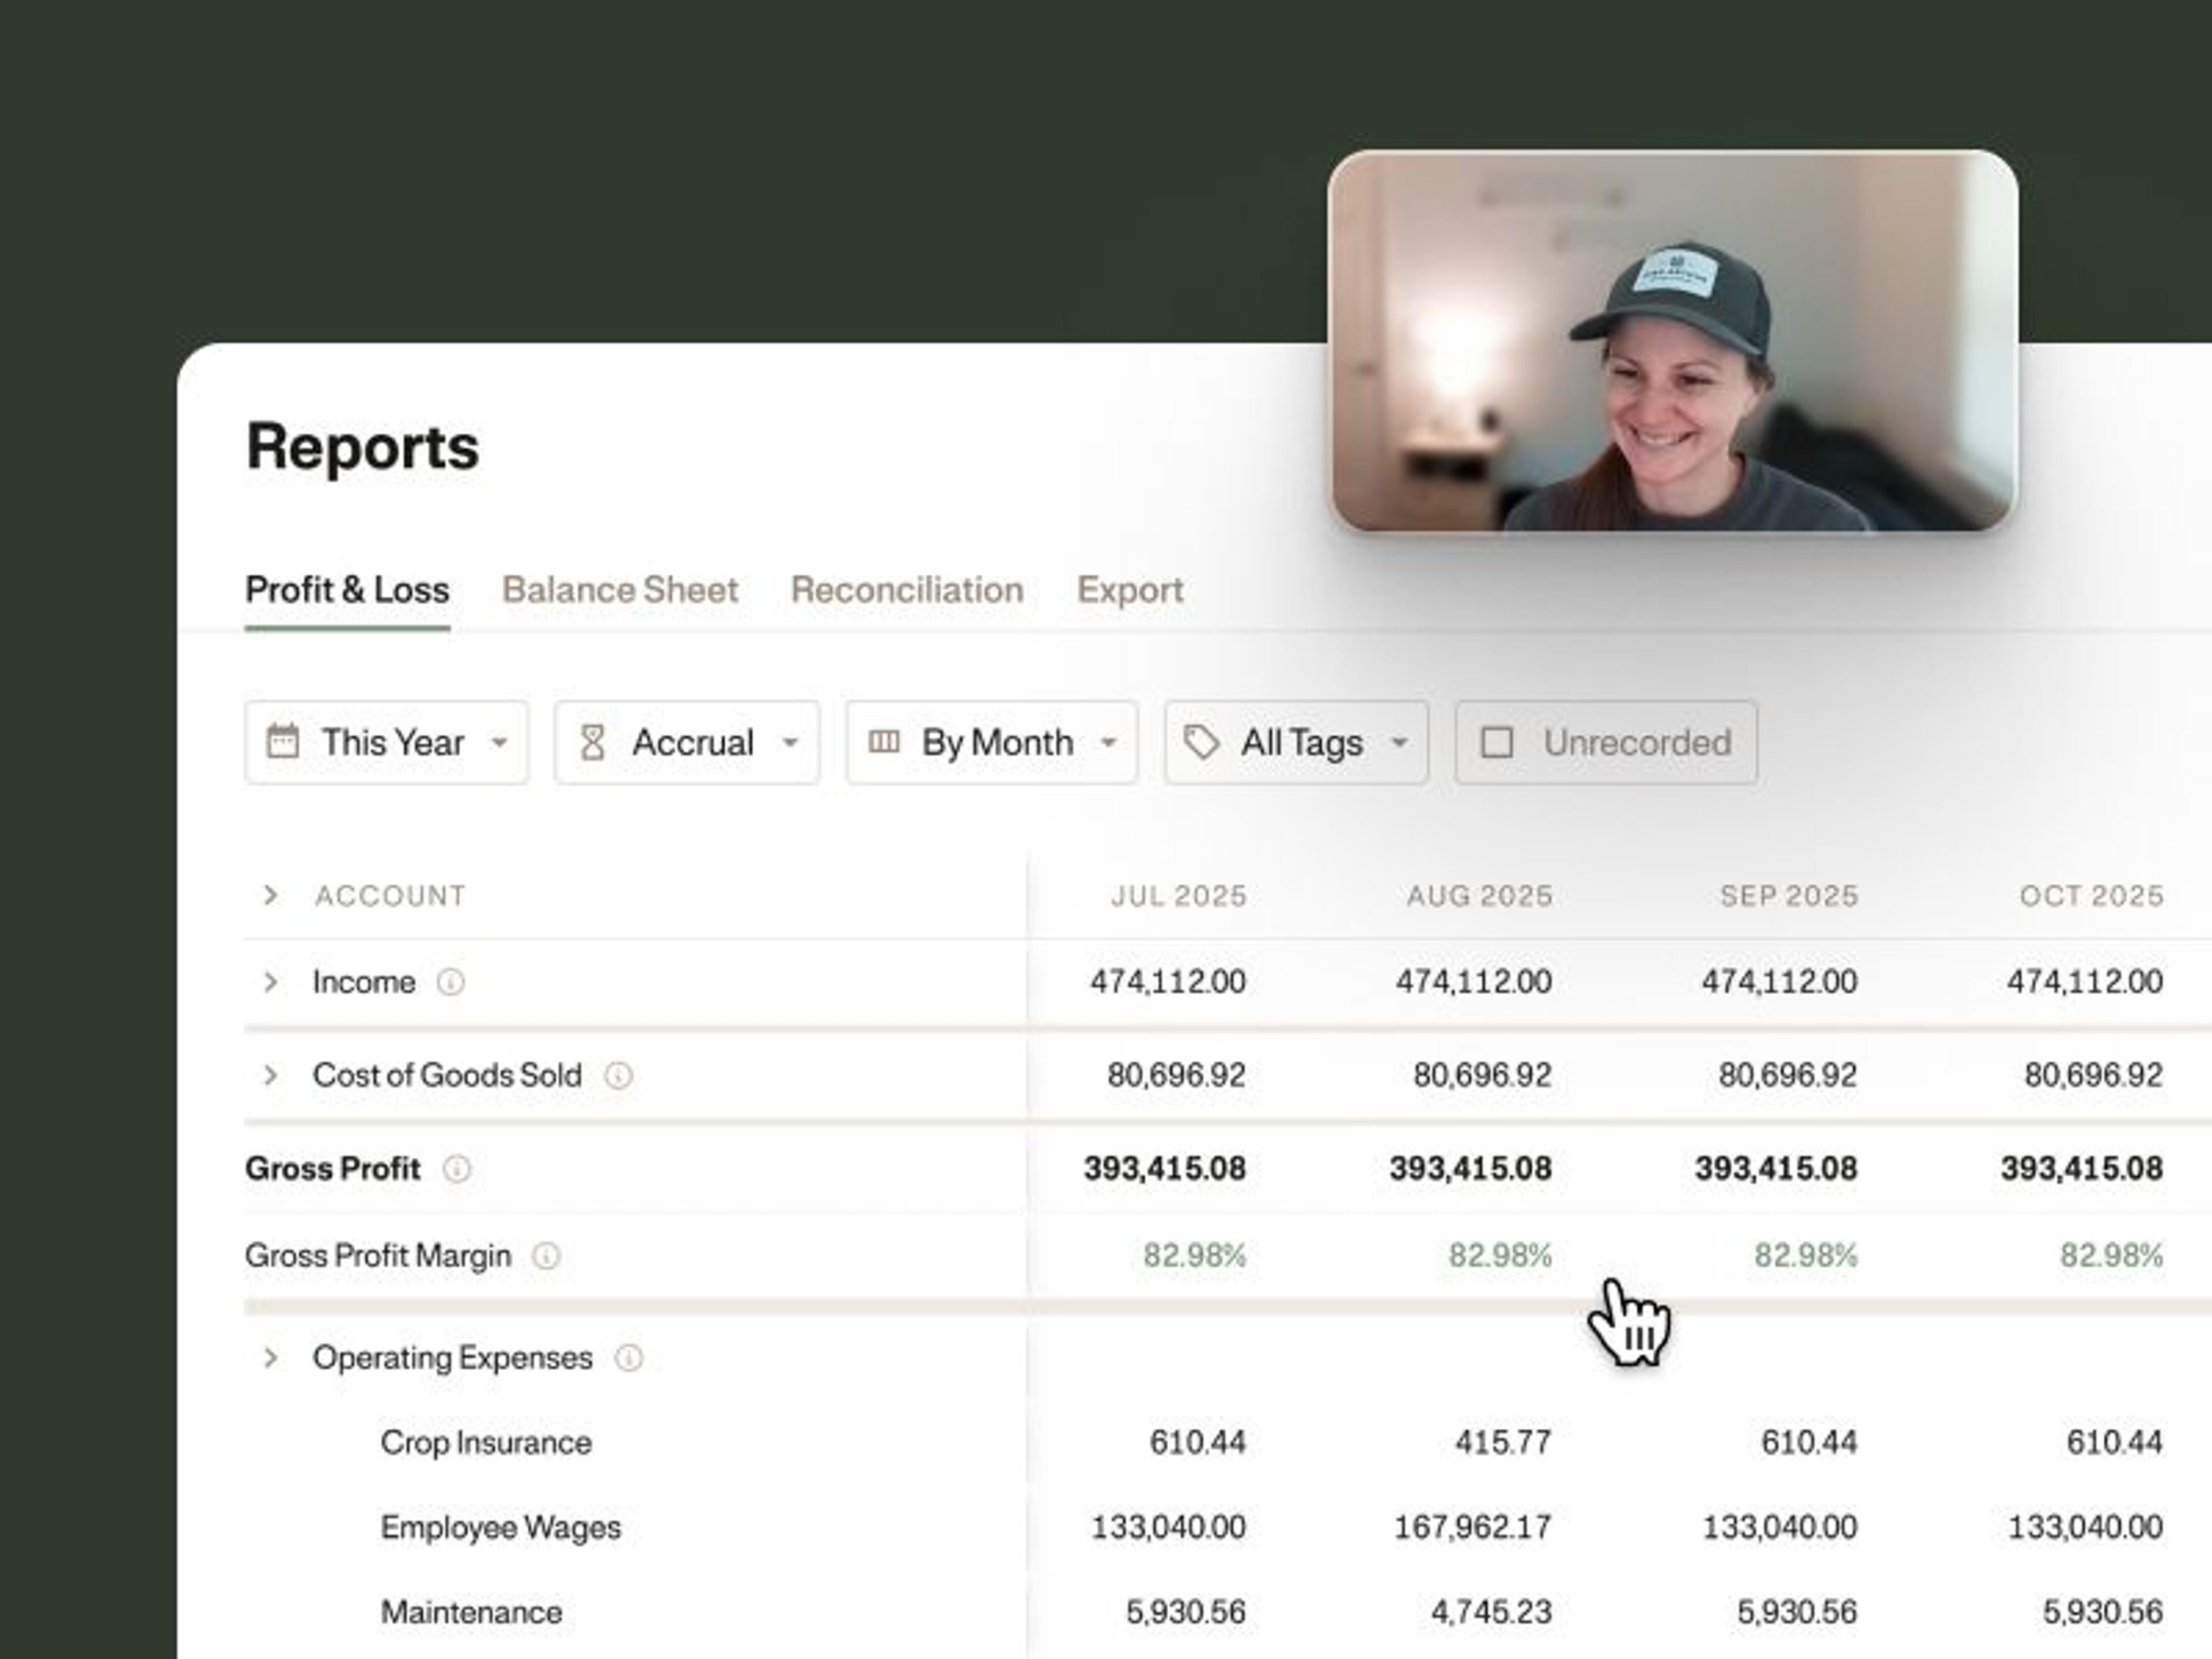Expand the Income row chevron
The height and width of the screenshot is (1659, 2212).
[270, 982]
